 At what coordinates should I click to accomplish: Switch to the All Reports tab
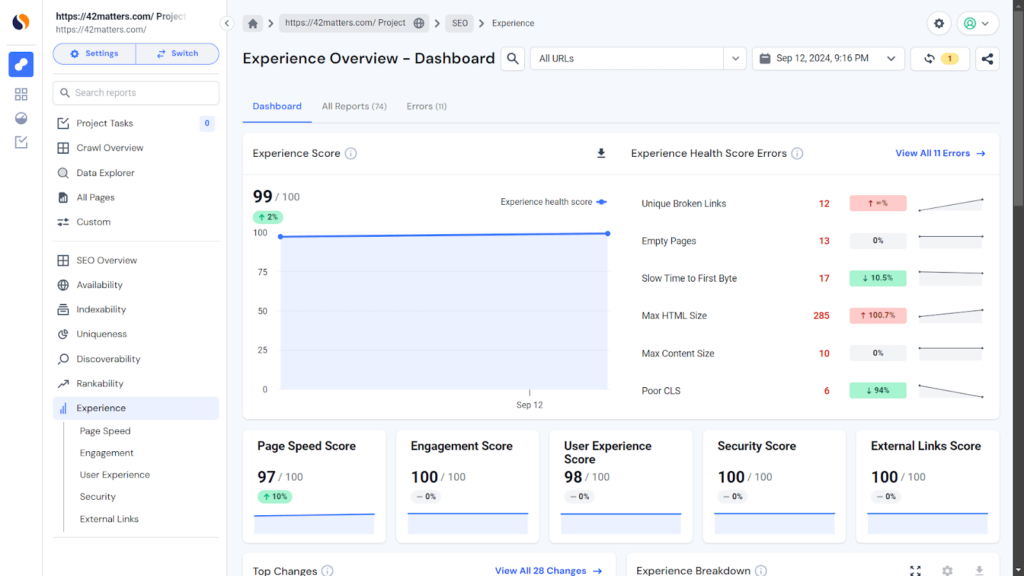pyautogui.click(x=354, y=106)
